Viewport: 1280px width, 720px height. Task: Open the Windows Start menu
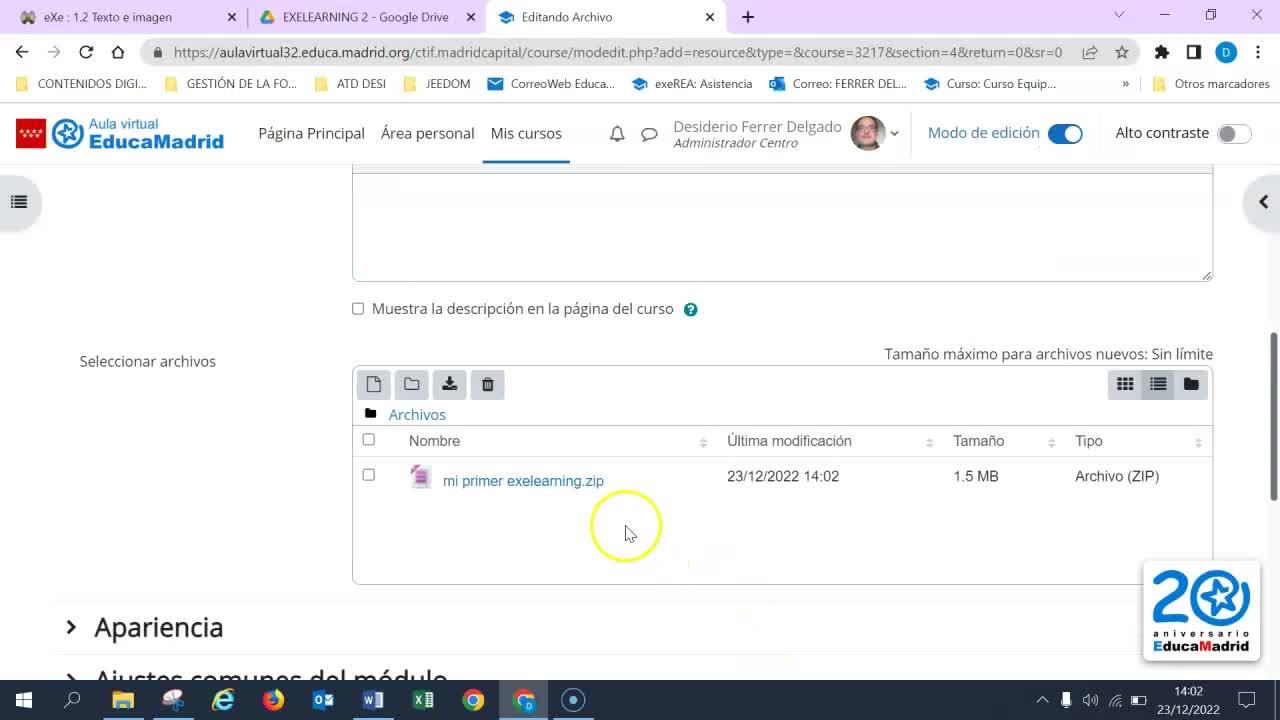pyautogui.click(x=24, y=700)
